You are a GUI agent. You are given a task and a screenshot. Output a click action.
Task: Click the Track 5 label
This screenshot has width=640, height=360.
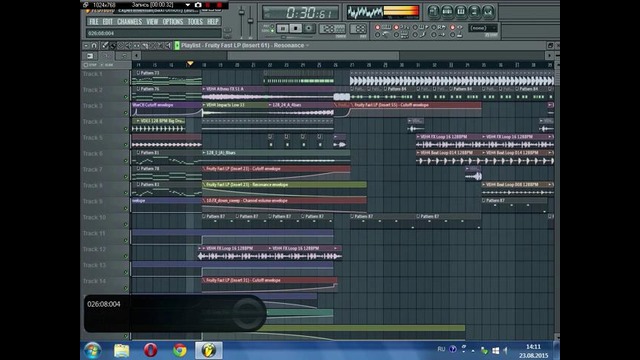93,138
